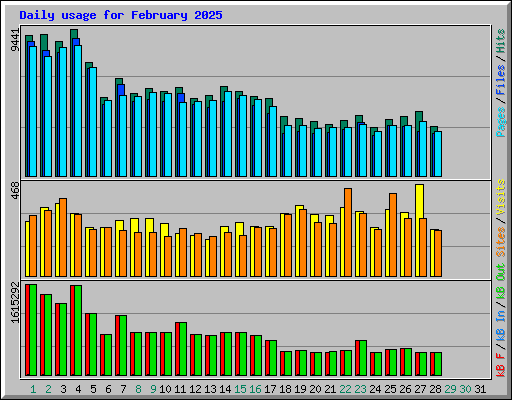Click day 18 on the x-axis
512x400 pixels.
click(x=285, y=389)
